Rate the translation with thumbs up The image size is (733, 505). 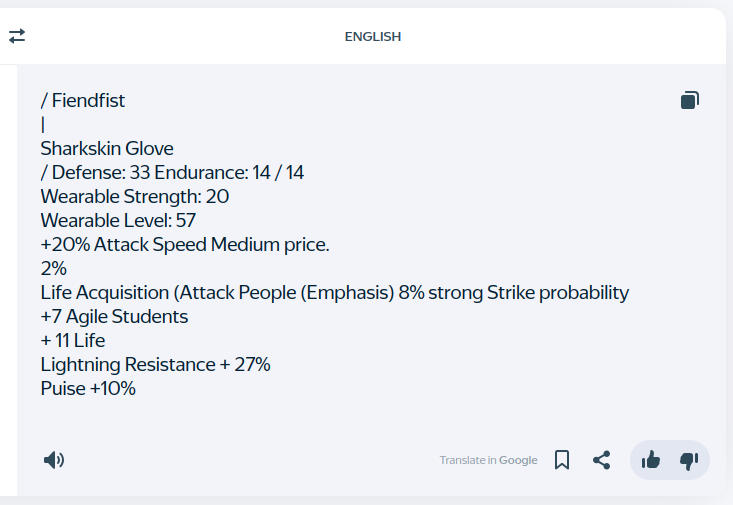[650, 460]
